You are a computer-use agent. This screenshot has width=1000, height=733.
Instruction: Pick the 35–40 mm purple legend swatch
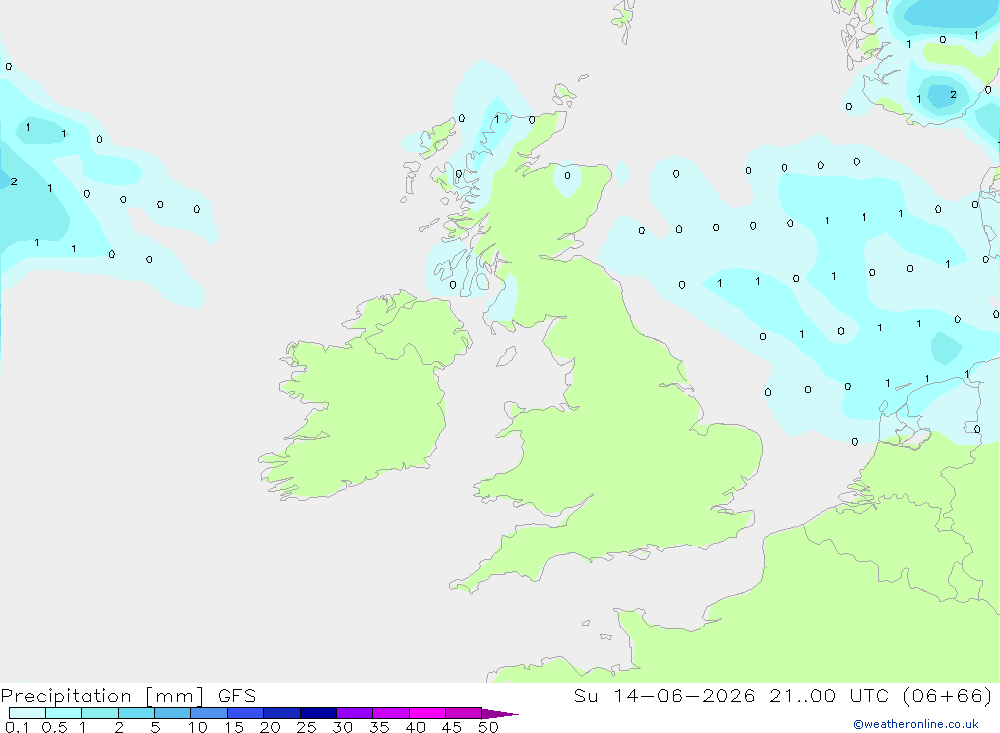tap(391, 713)
